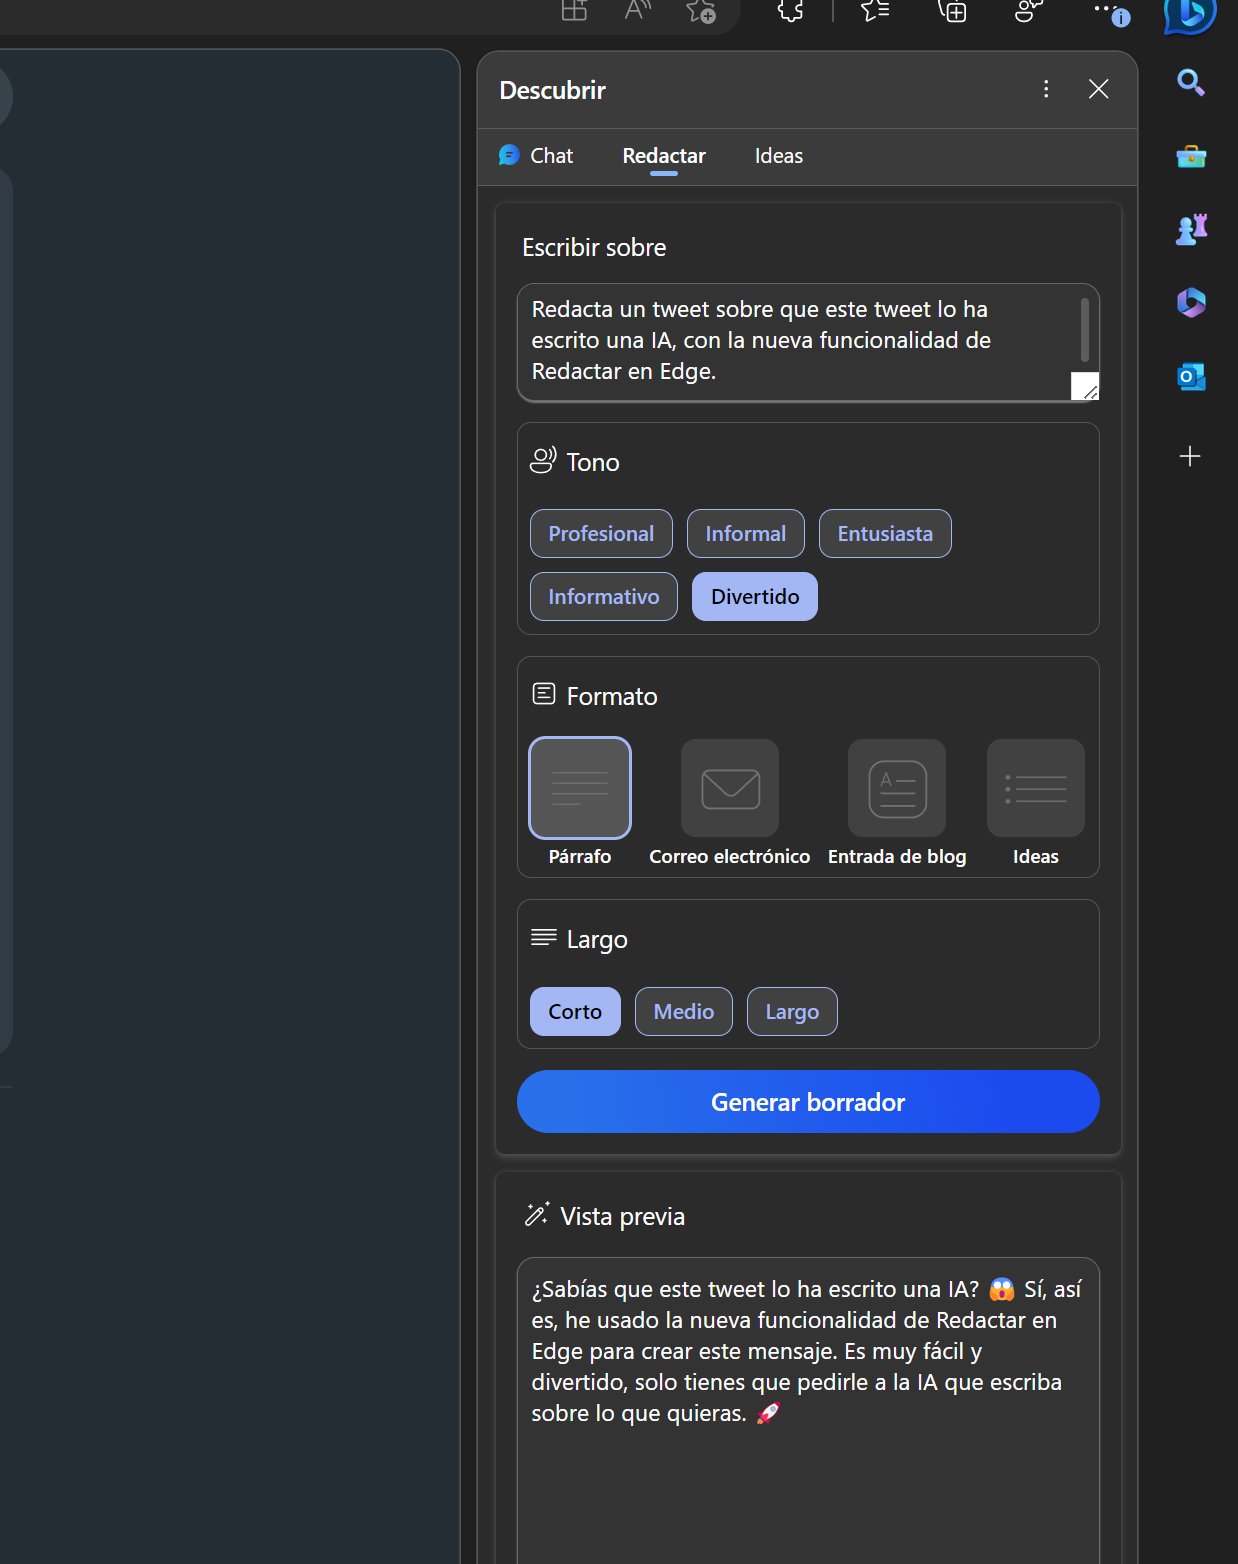The height and width of the screenshot is (1564, 1238).
Task: Click the Tono section heading
Action: 593,462
